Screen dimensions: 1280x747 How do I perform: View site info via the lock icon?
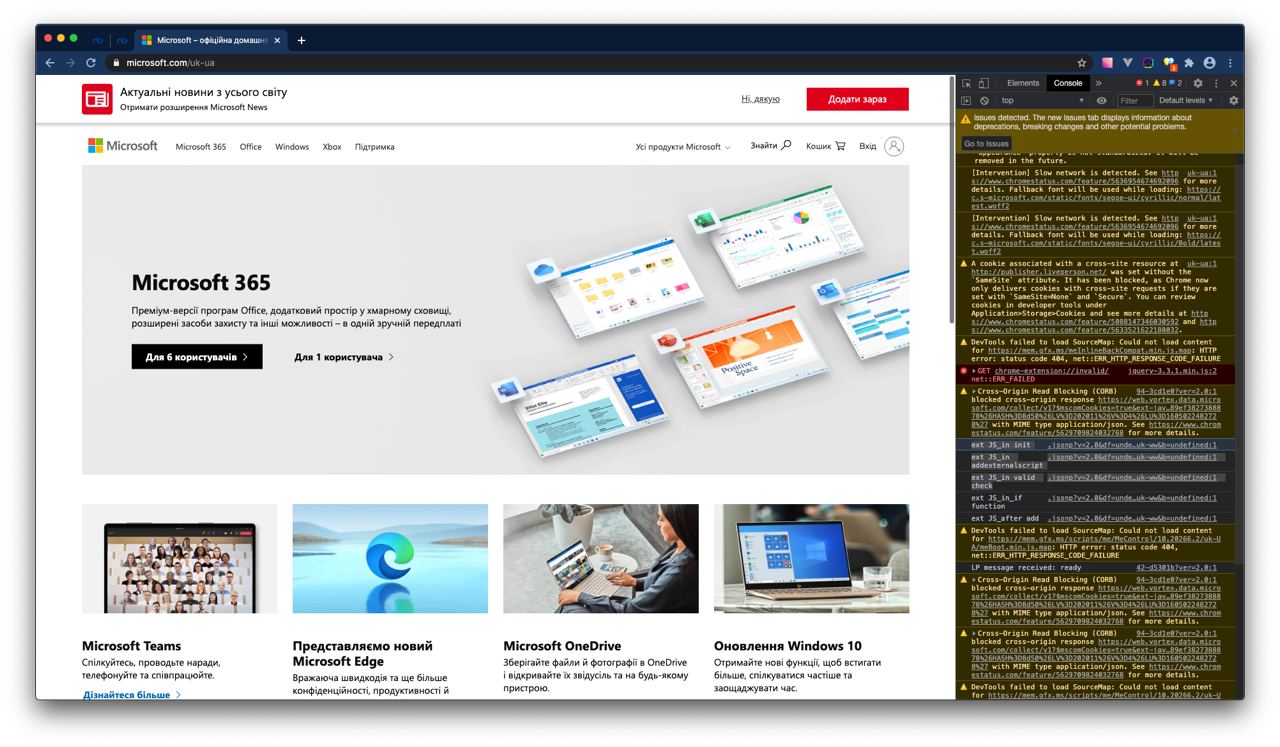click(x=114, y=63)
